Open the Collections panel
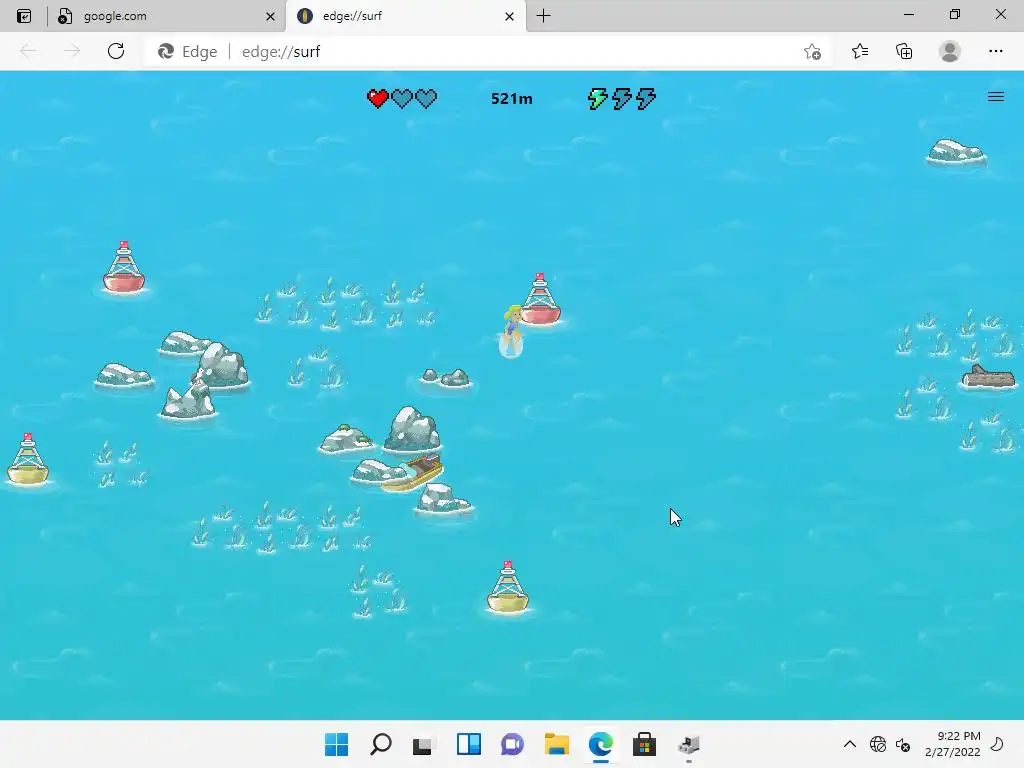1024x768 pixels. click(904, 51)
